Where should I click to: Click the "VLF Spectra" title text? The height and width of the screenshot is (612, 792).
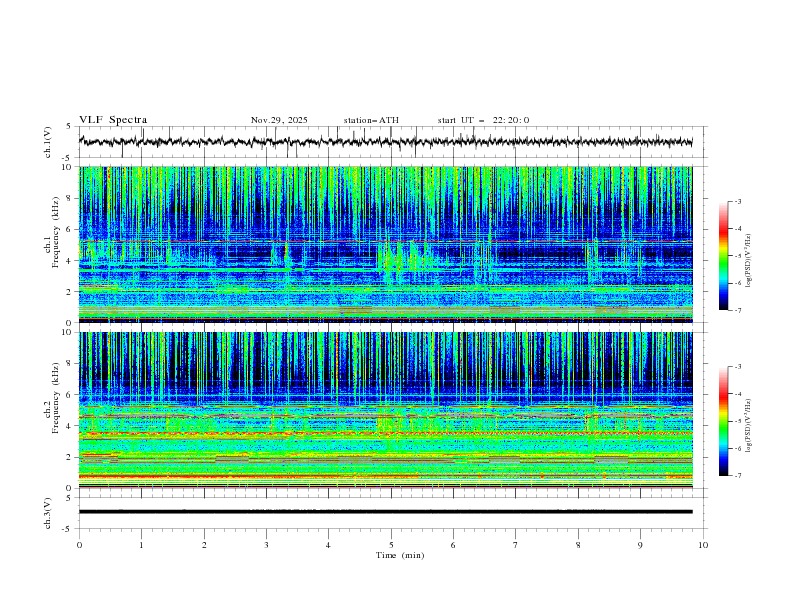113,120
